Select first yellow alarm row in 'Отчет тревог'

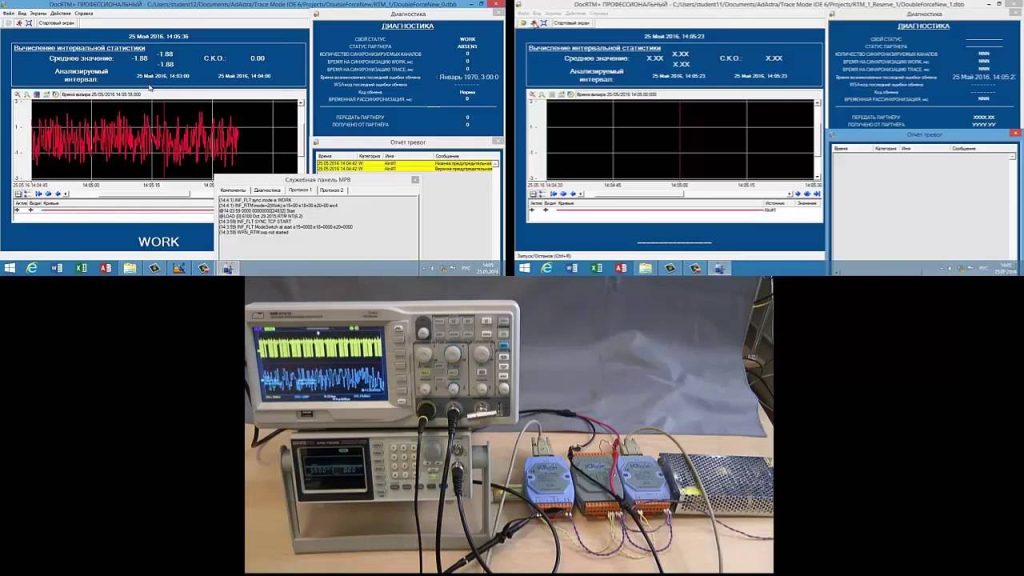click(408, 163)
